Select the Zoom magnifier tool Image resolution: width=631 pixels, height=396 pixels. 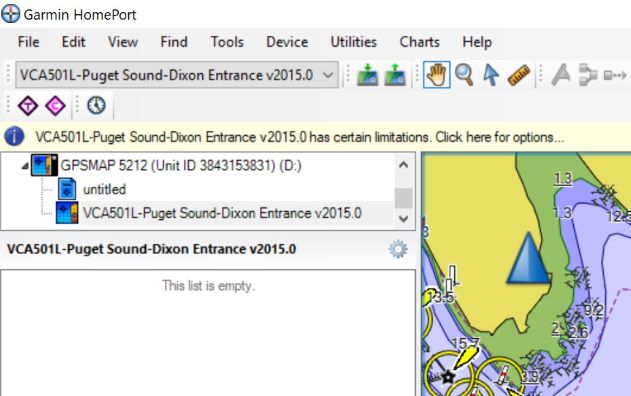point(464,75)
